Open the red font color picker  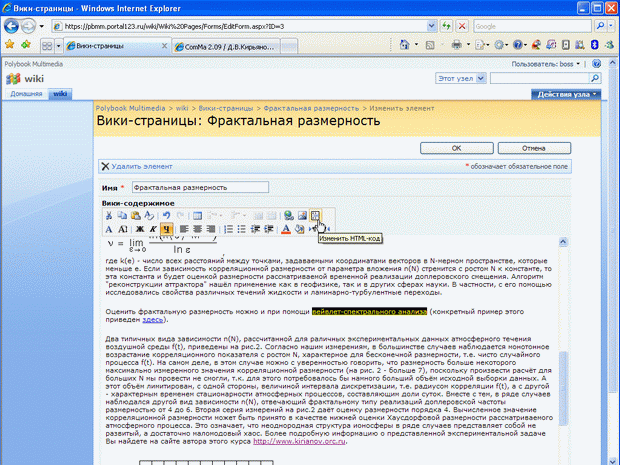(286, 229)
